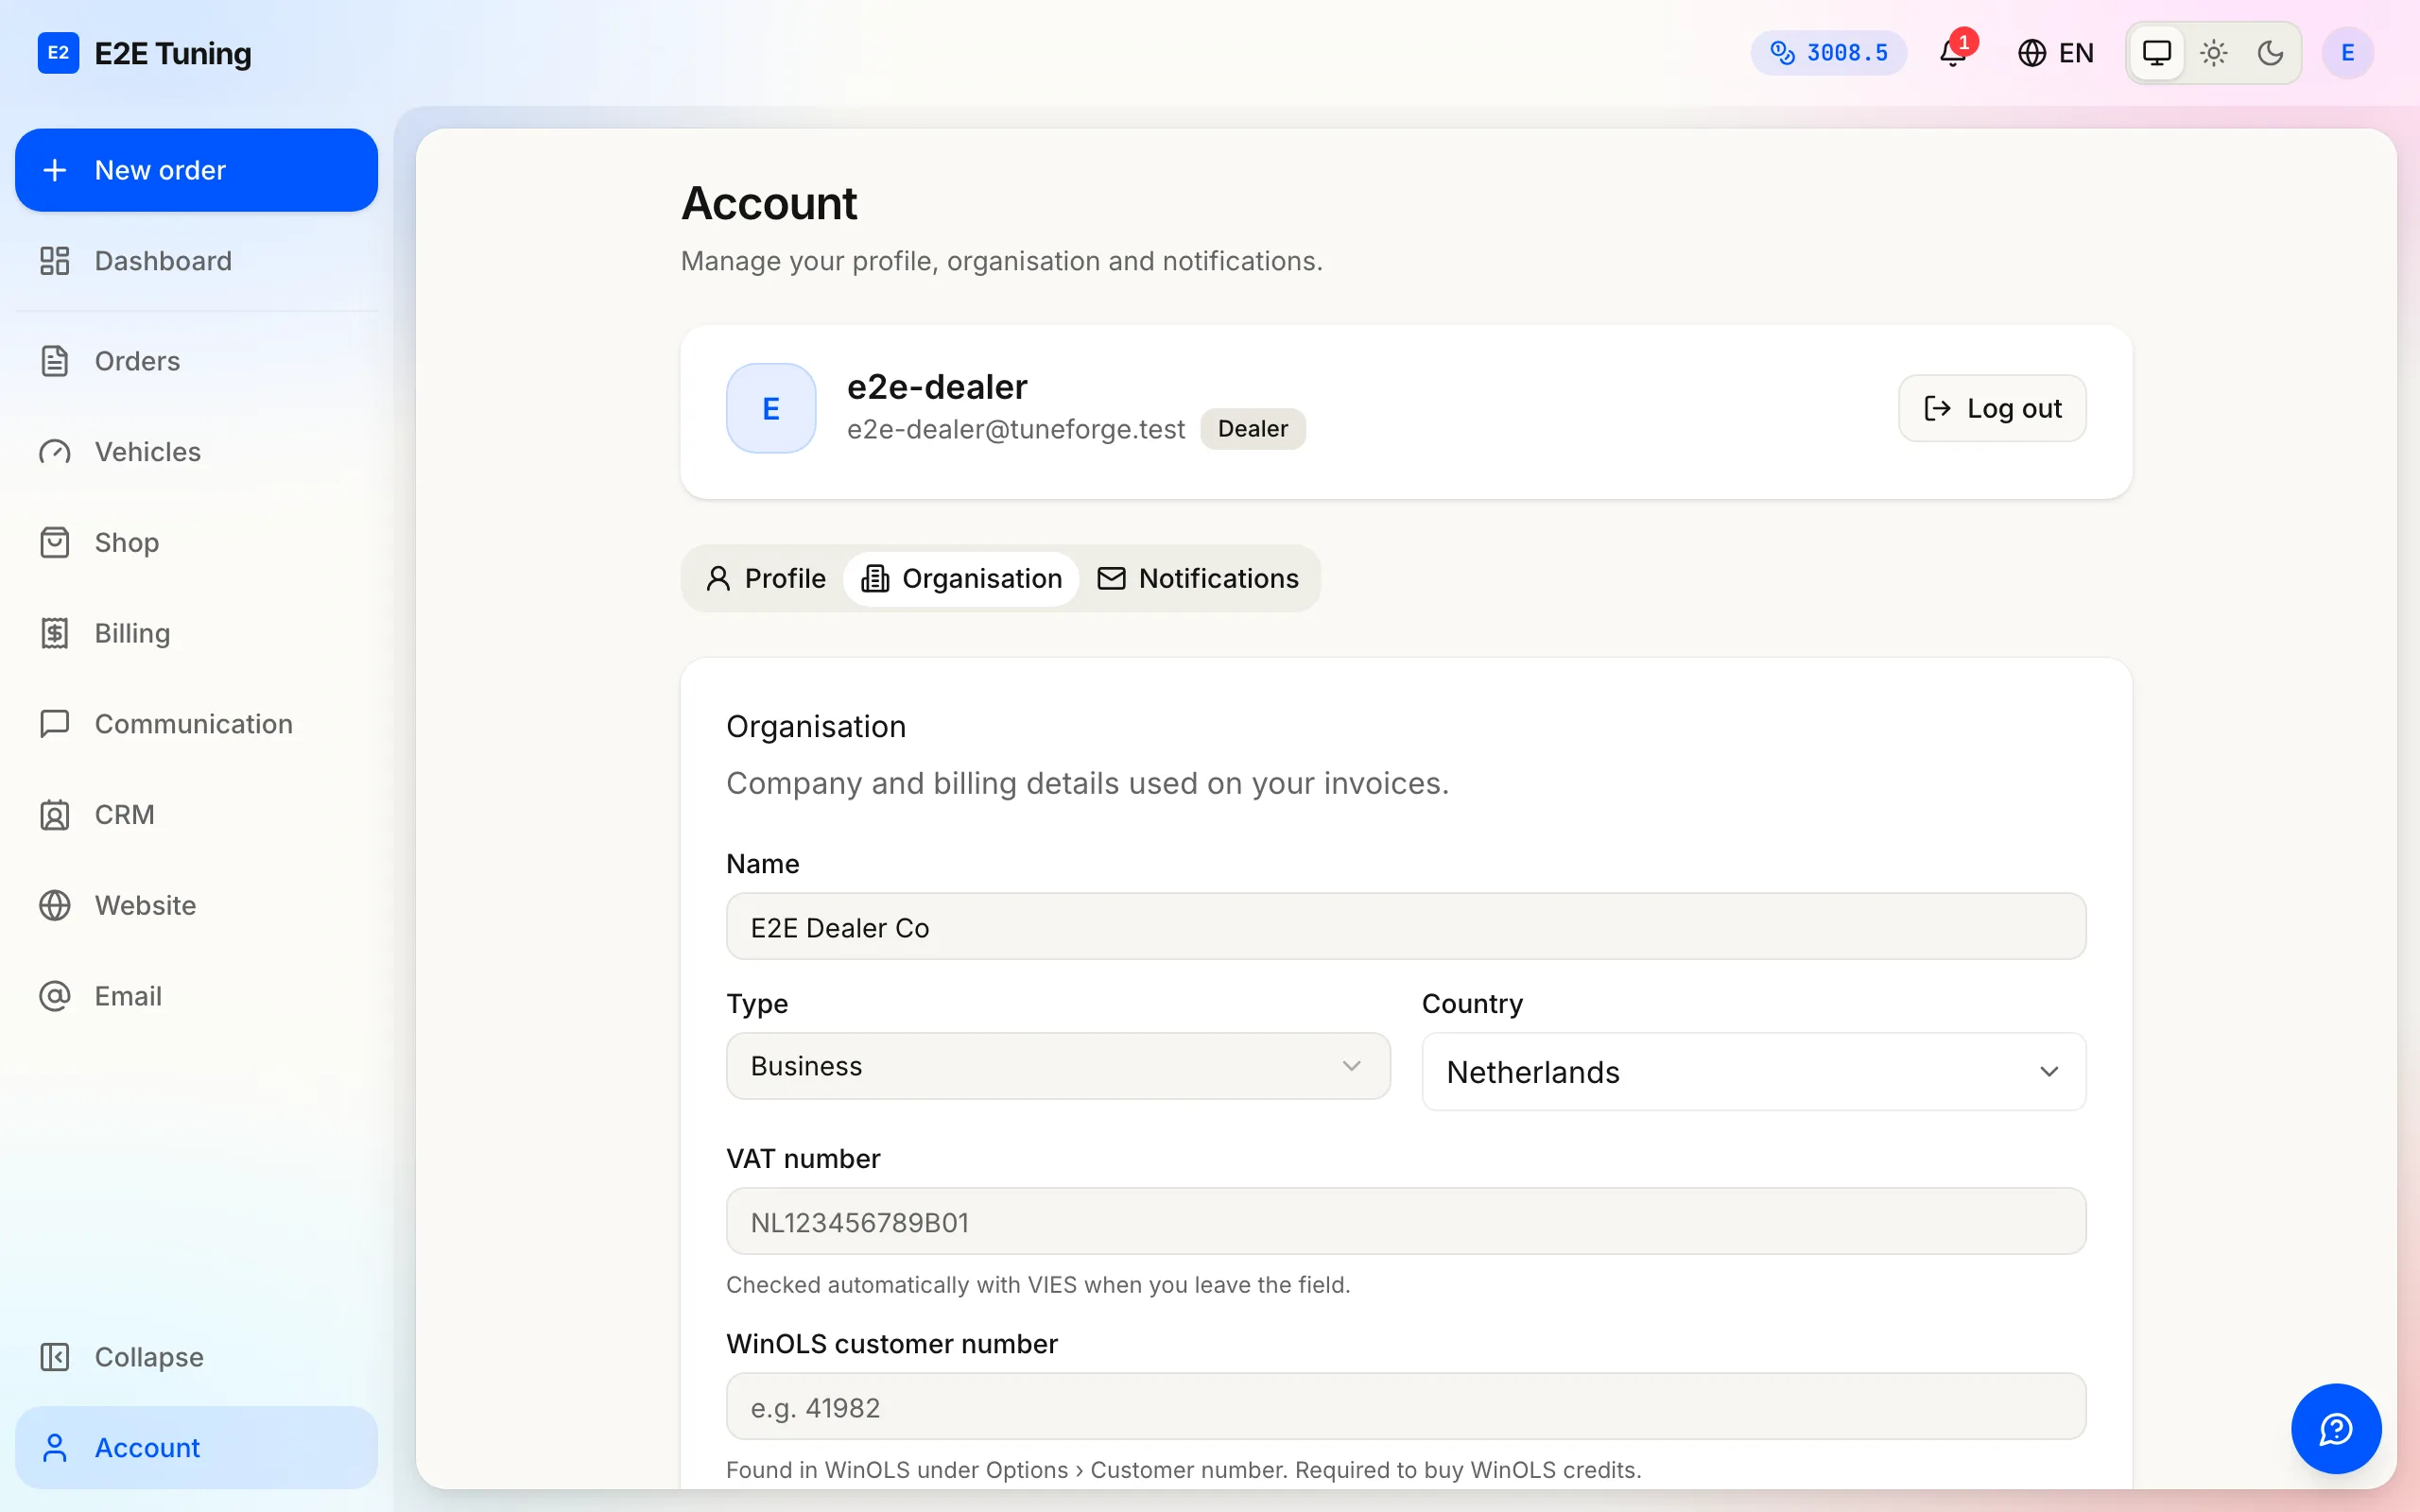Image resolution: width=2420 pixels, height=1512 pixels.
Task: Click the Account page heading
Action: click(769, 204)
